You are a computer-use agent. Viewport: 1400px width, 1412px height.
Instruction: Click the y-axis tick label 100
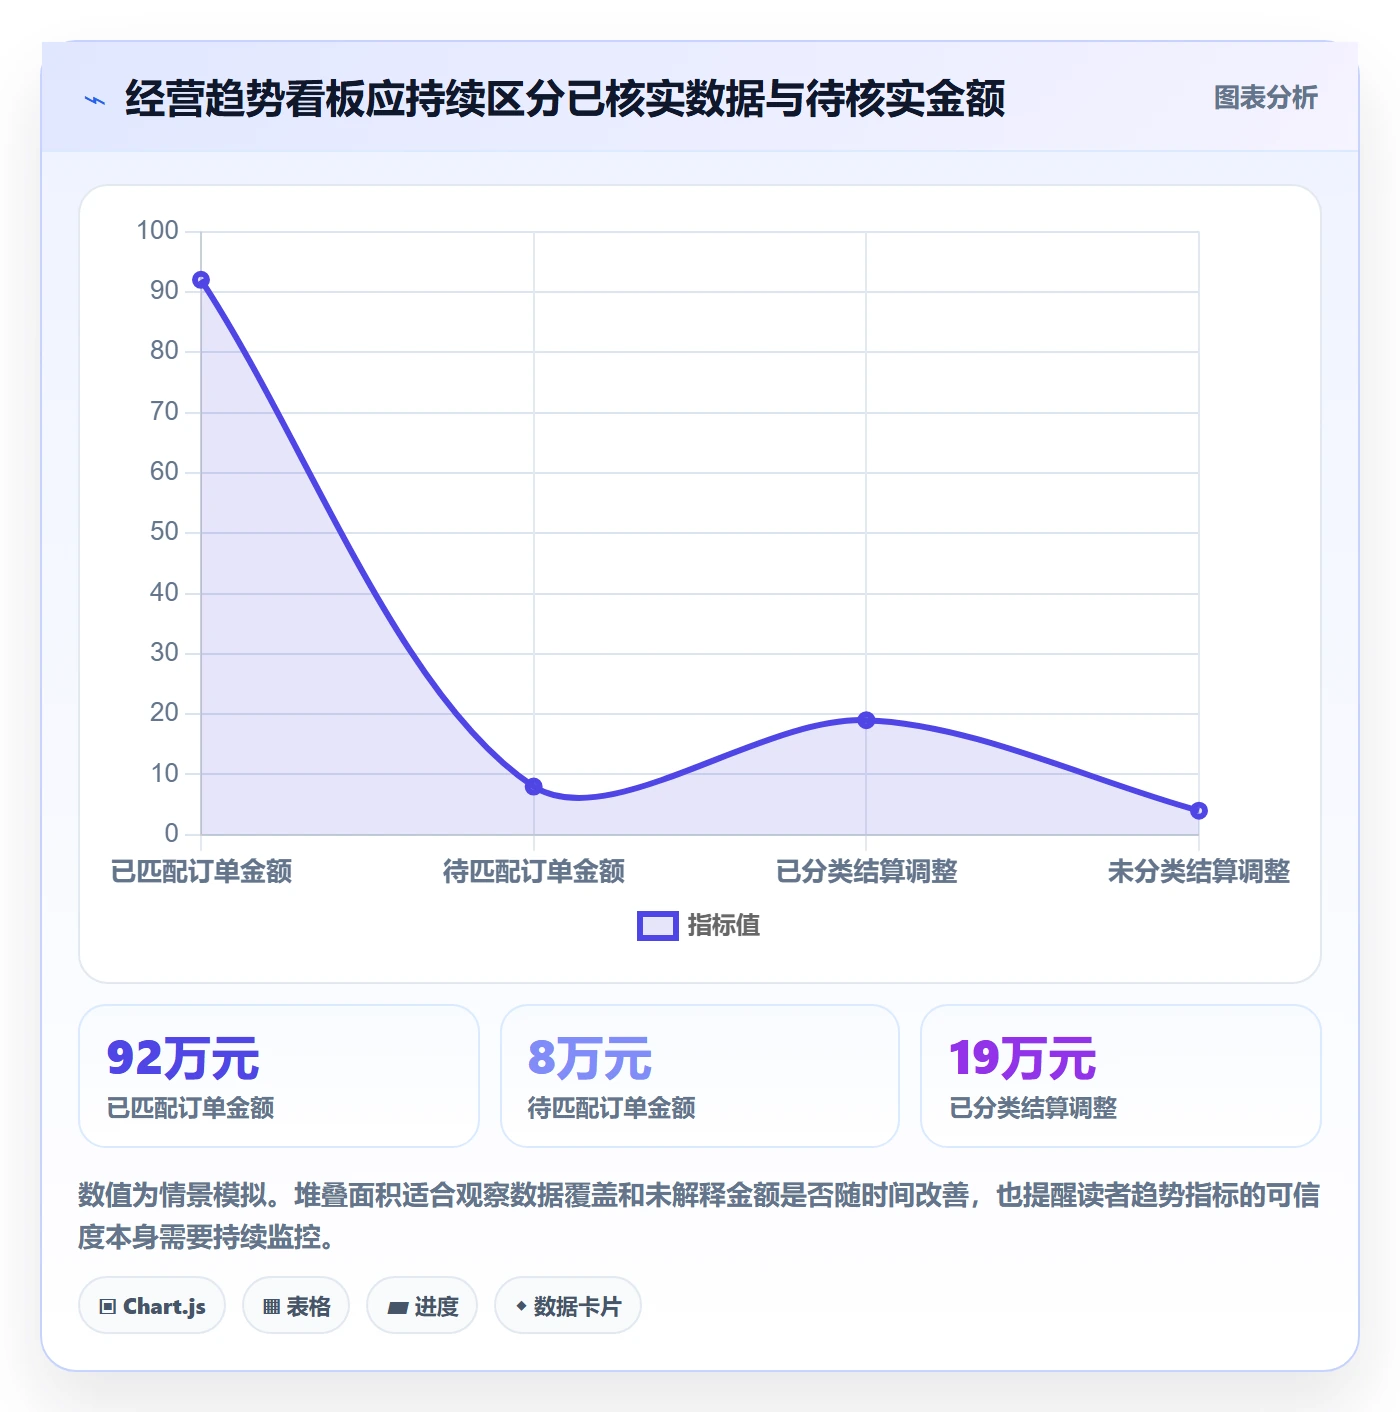click(x=157, y=231)
